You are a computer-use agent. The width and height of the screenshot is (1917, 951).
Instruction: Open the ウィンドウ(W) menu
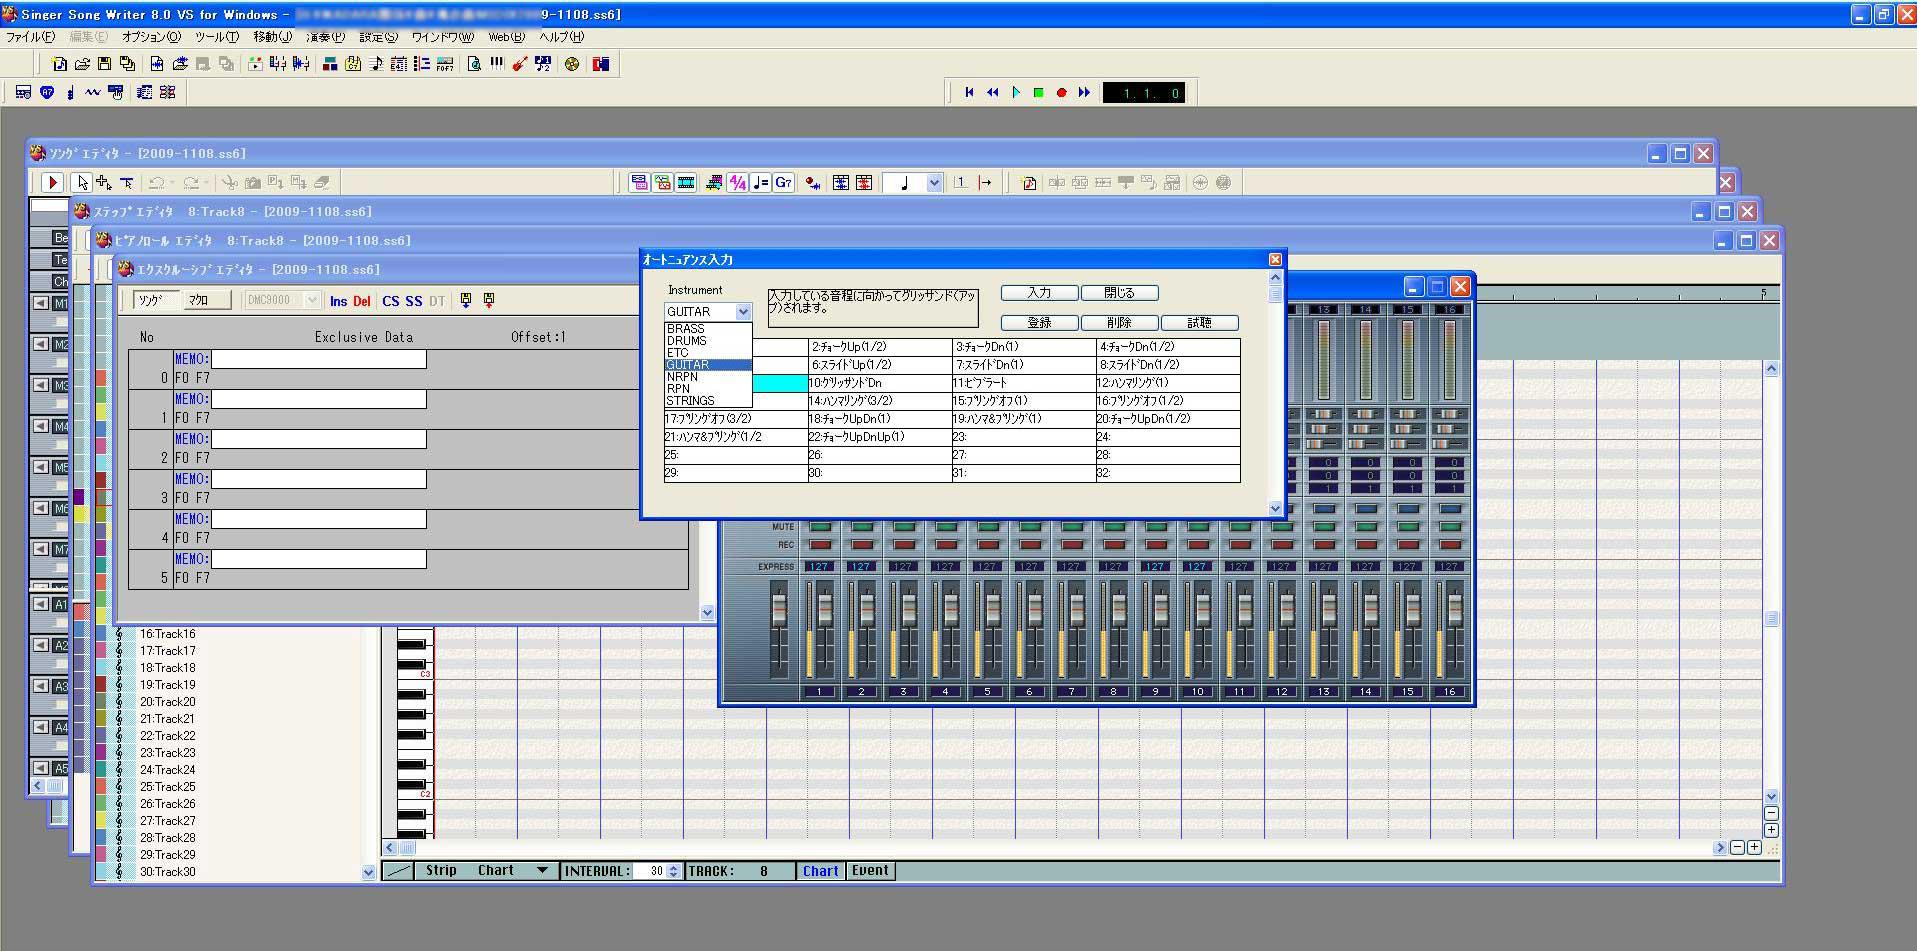tap(442, 37)
